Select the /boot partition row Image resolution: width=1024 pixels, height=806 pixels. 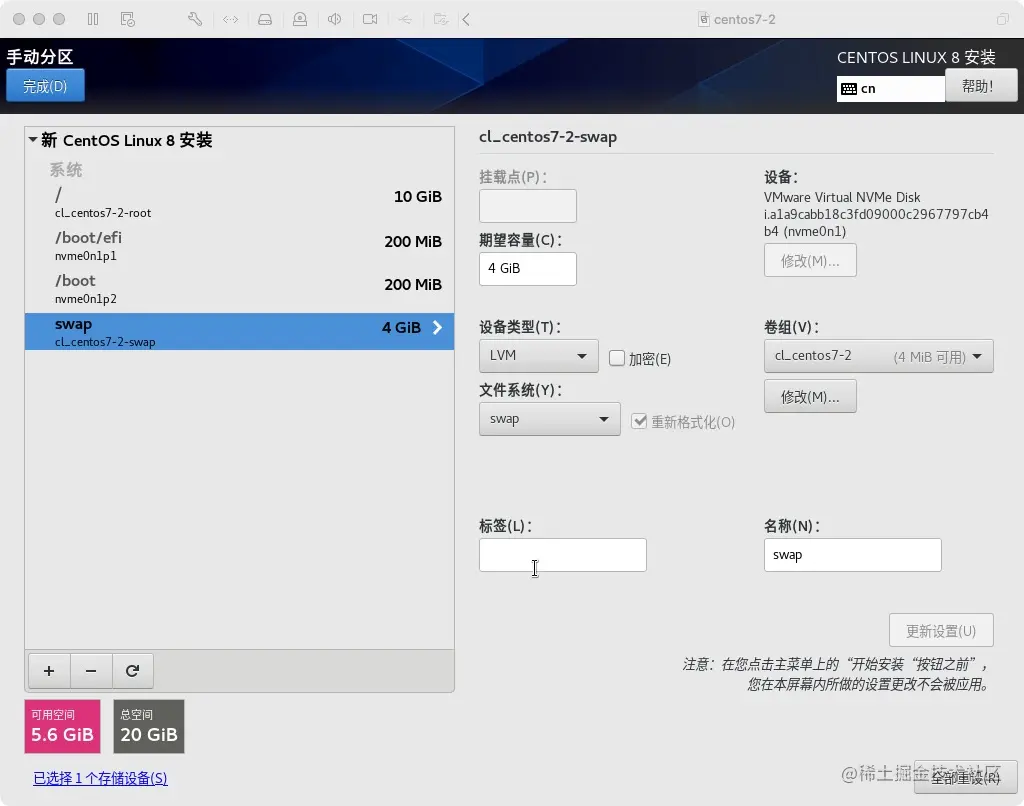pos(240,289)
